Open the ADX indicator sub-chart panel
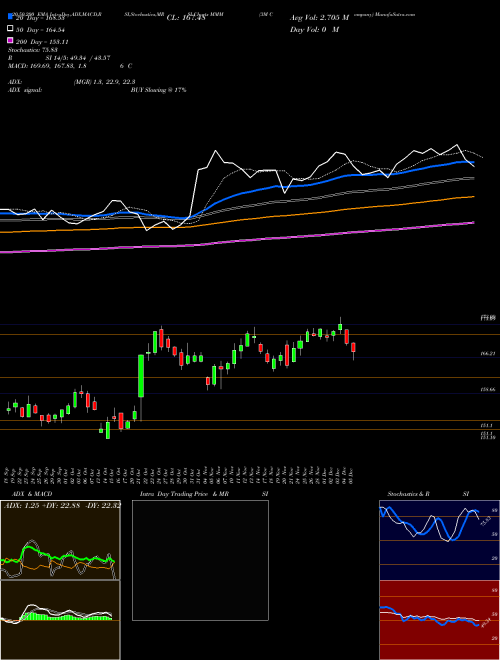The height and width of the screenshot is (660, 500). [60, 540]
